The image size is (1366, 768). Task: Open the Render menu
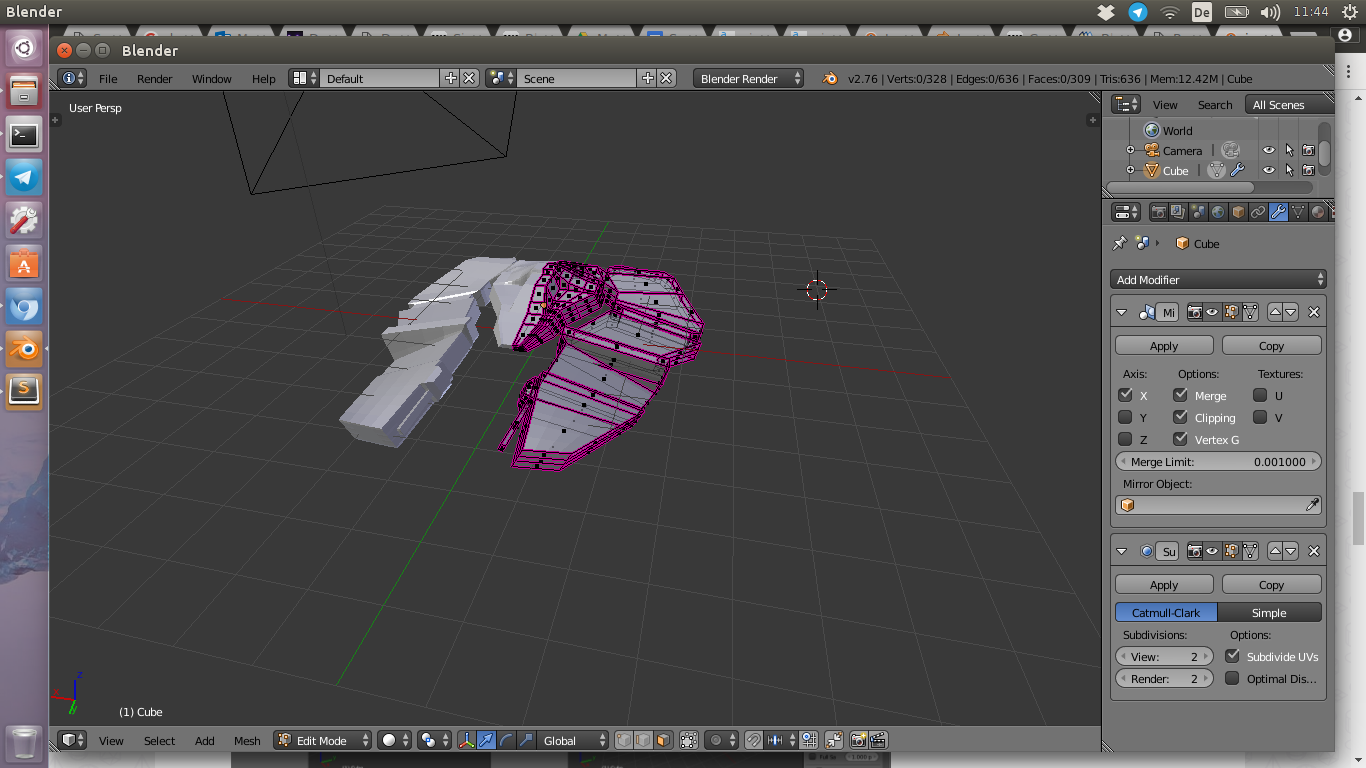click(x=154, y=79)
